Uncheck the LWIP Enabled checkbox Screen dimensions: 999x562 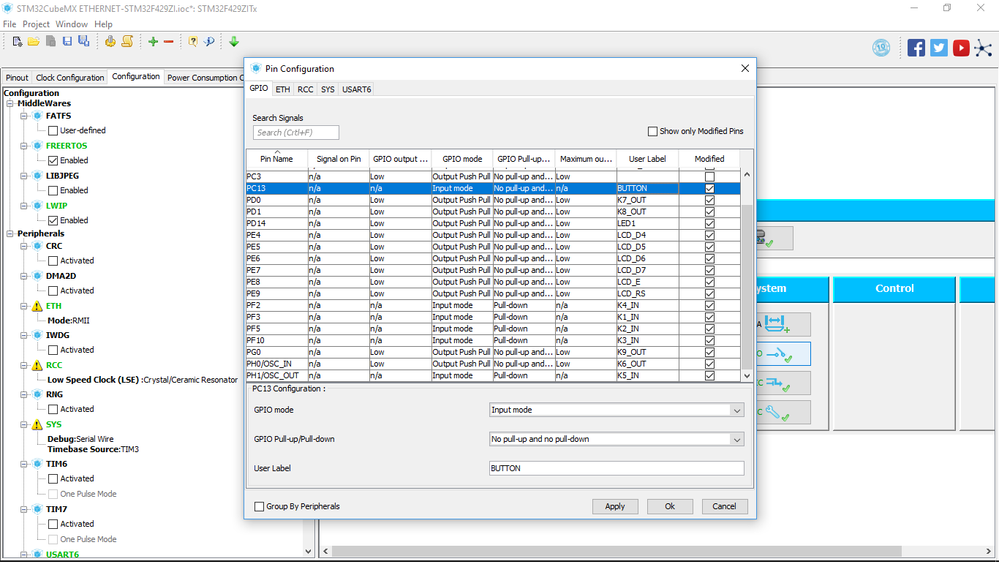[53, 220]
